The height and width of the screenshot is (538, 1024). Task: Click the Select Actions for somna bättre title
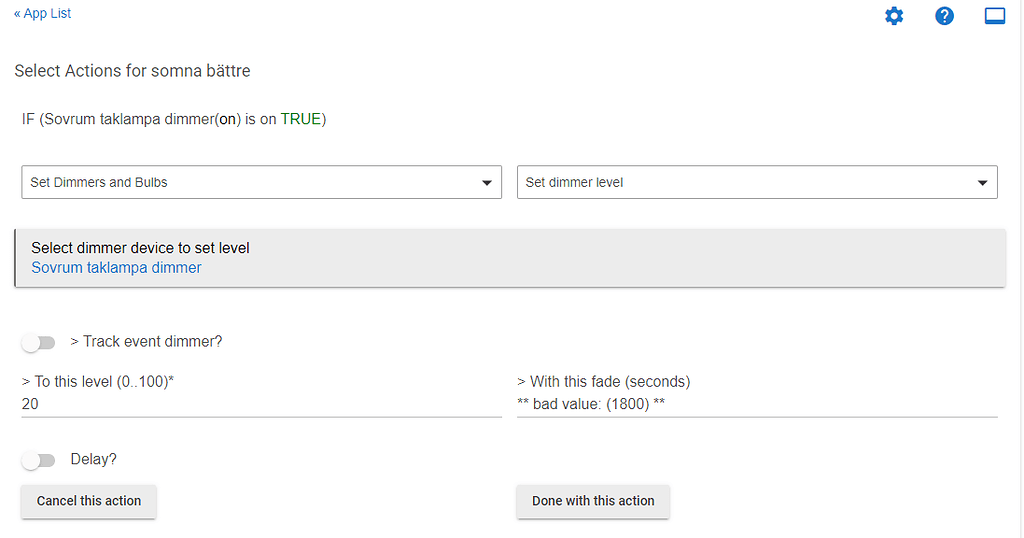[x=132, y=71]
